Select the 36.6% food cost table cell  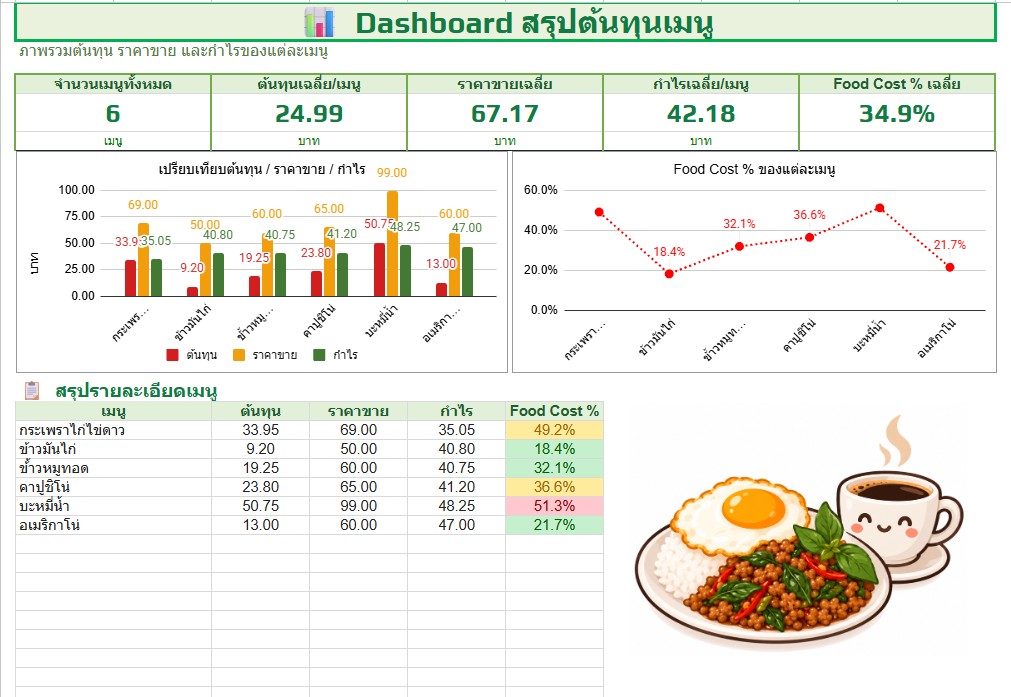pos(555,487)
